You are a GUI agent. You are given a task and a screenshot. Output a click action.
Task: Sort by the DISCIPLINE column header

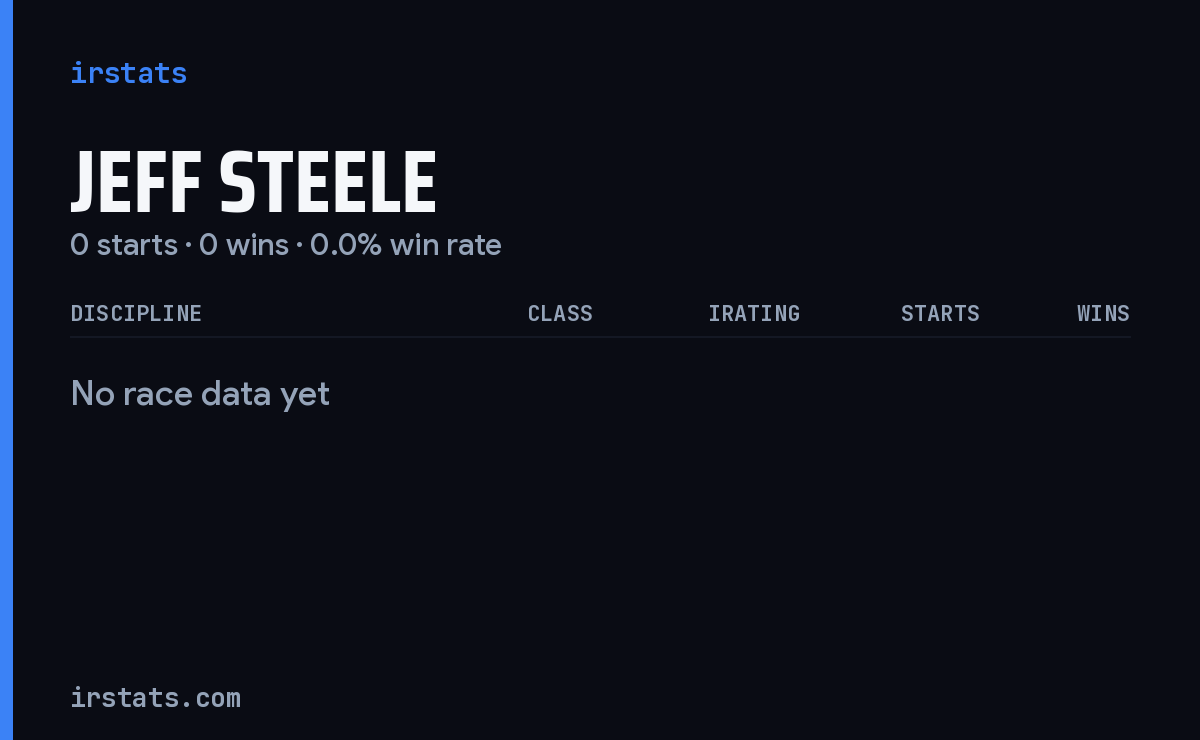[x=136, y=313]
